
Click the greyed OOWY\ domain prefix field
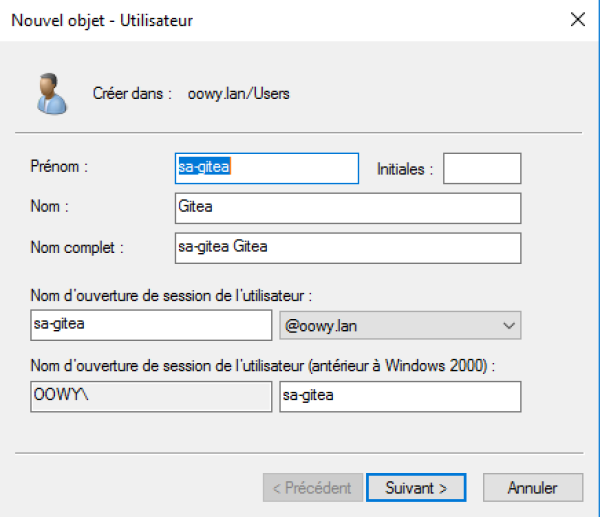150,396
